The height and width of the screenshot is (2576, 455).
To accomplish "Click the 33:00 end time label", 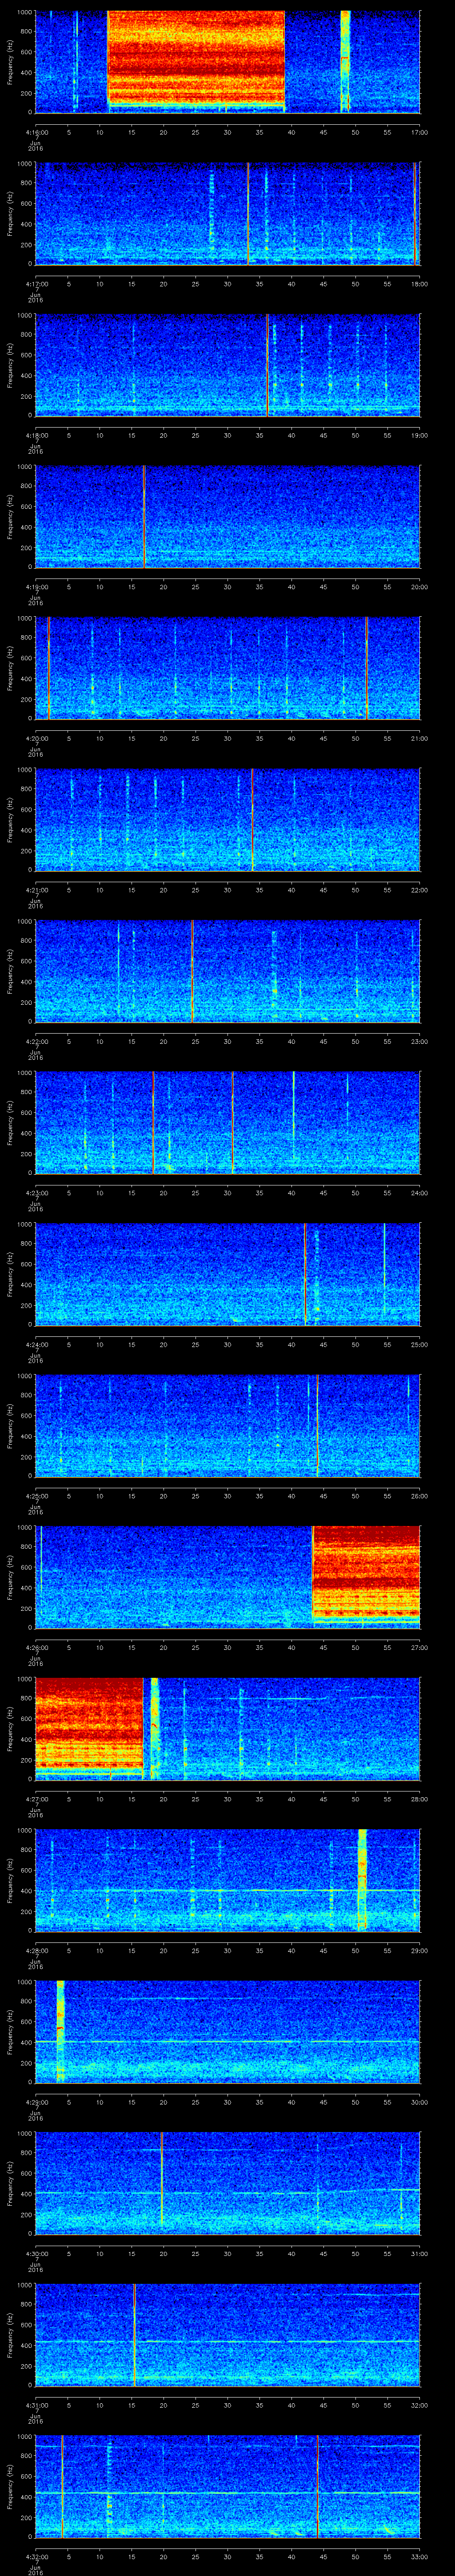I will click(419, 2556).
